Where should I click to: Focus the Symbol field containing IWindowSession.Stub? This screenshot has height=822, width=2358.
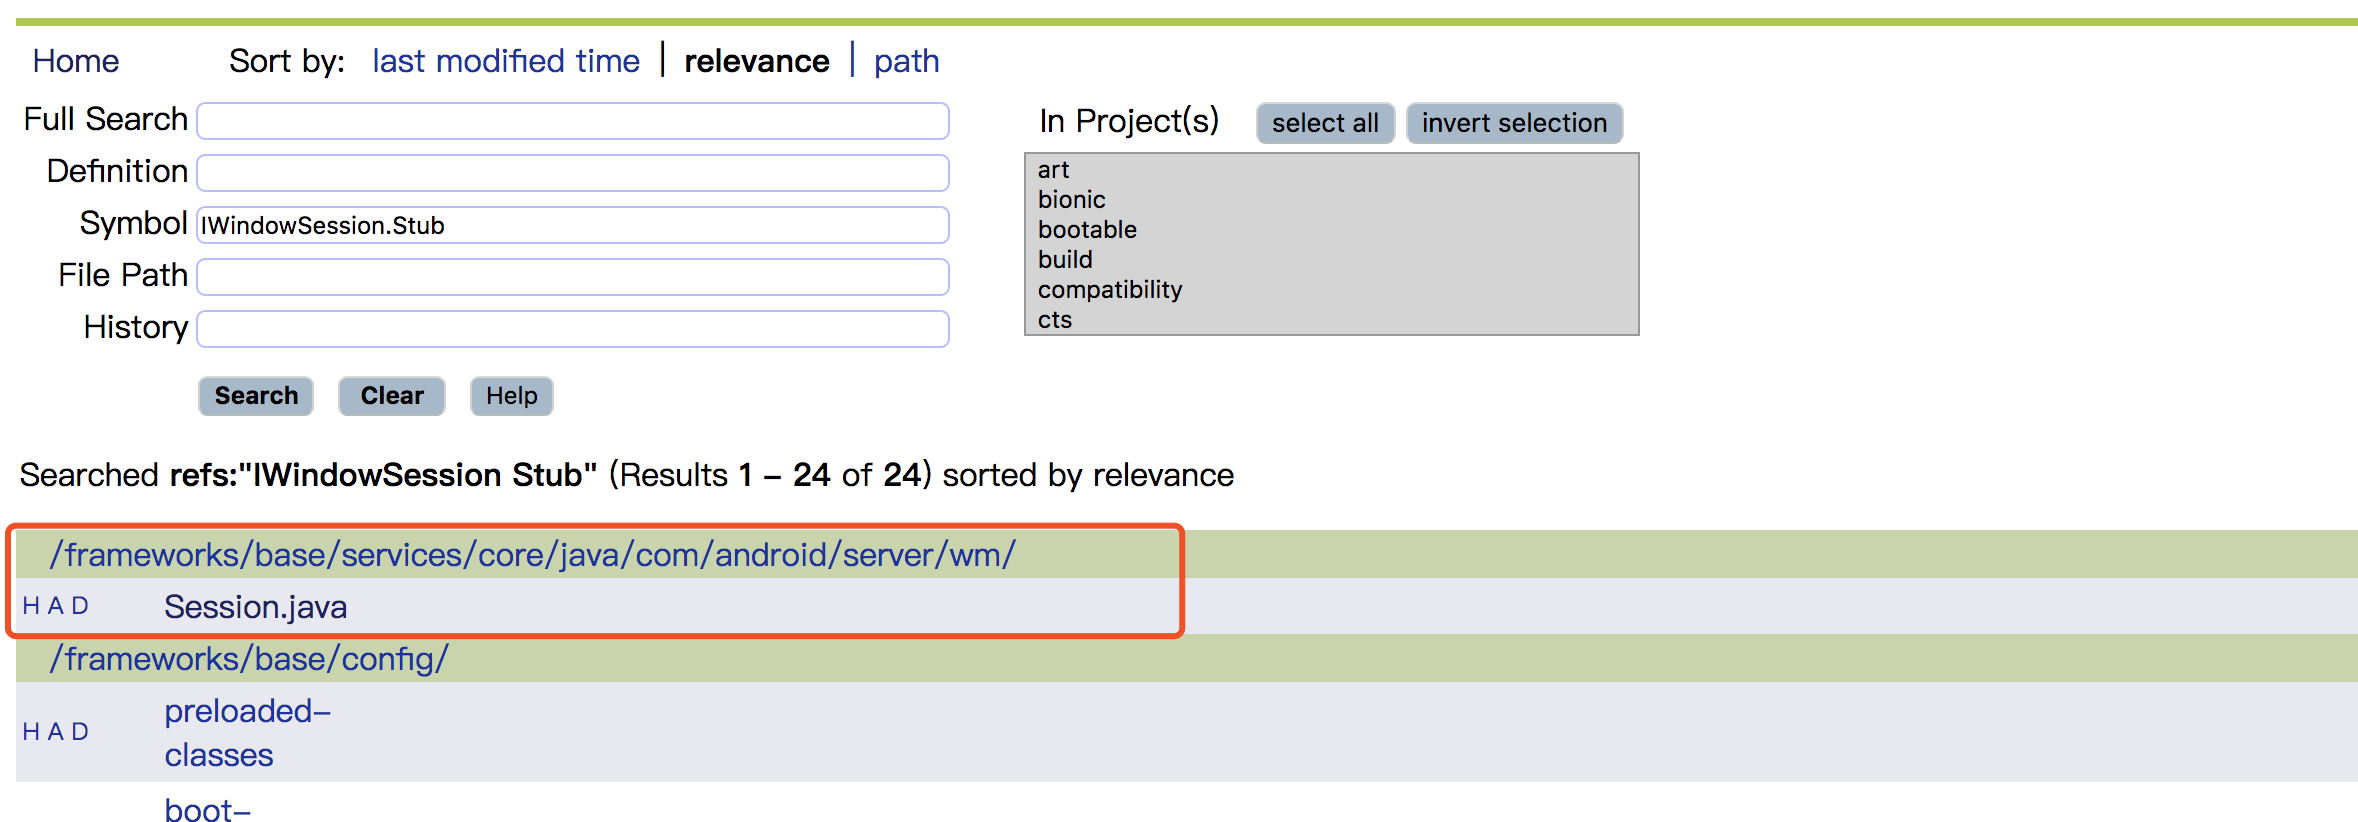573,225
